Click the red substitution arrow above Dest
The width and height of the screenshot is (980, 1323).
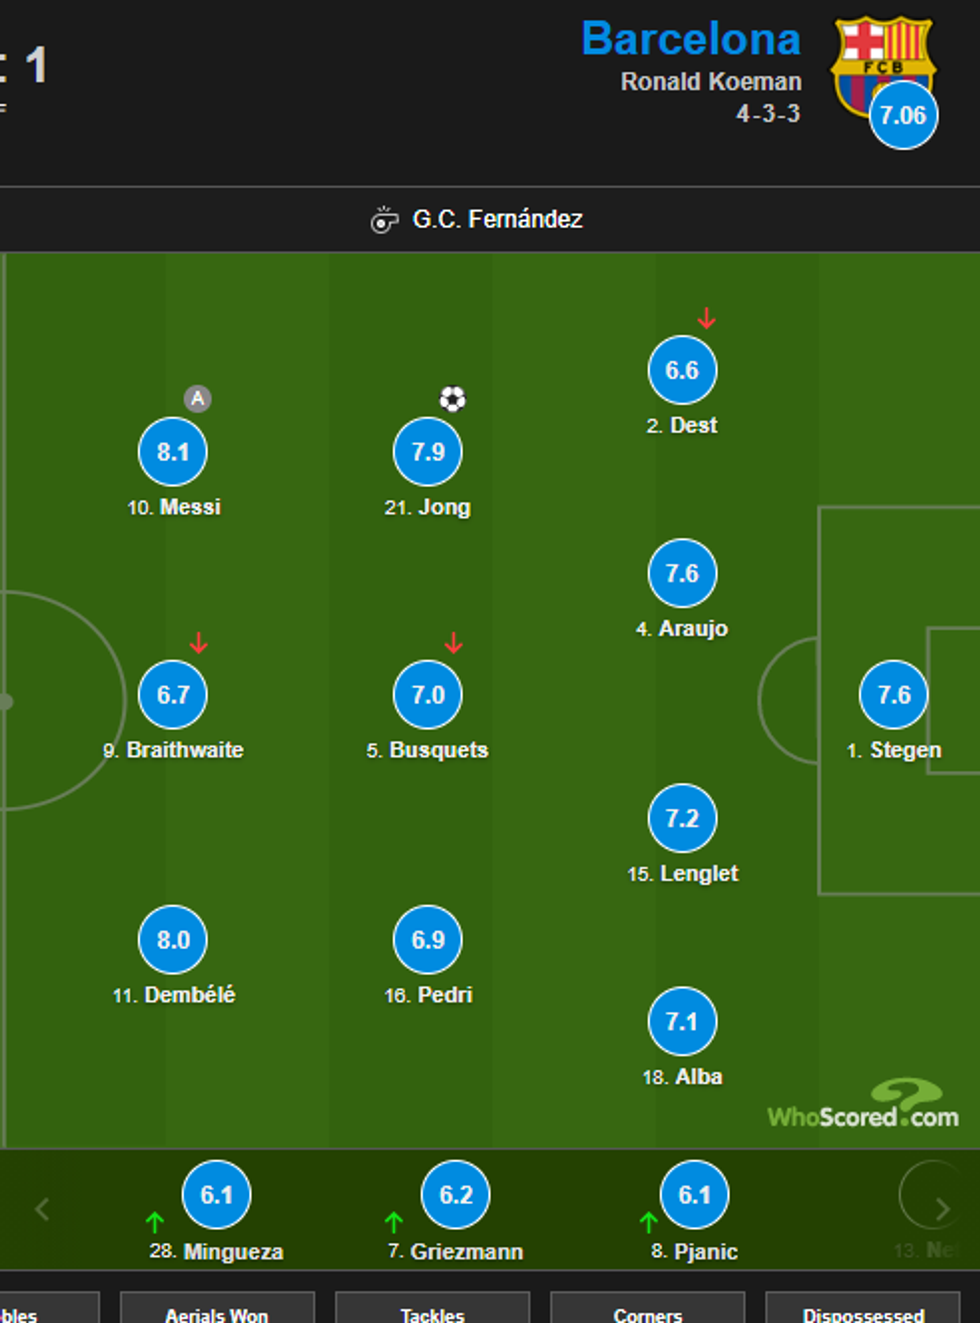click(707, 319)
